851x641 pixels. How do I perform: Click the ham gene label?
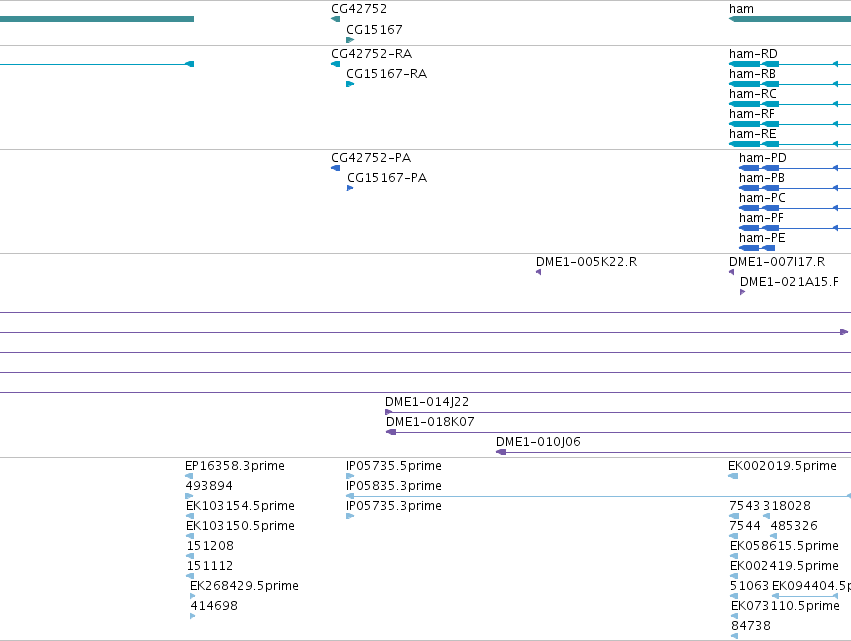coord(741,9)
